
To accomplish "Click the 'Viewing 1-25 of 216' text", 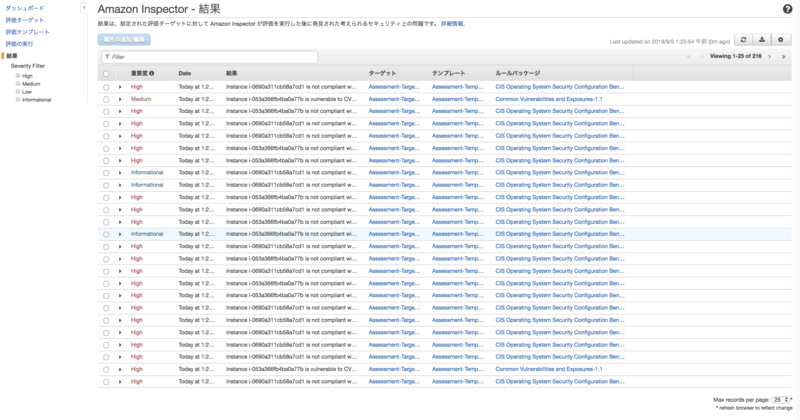I will coord(735,57).
